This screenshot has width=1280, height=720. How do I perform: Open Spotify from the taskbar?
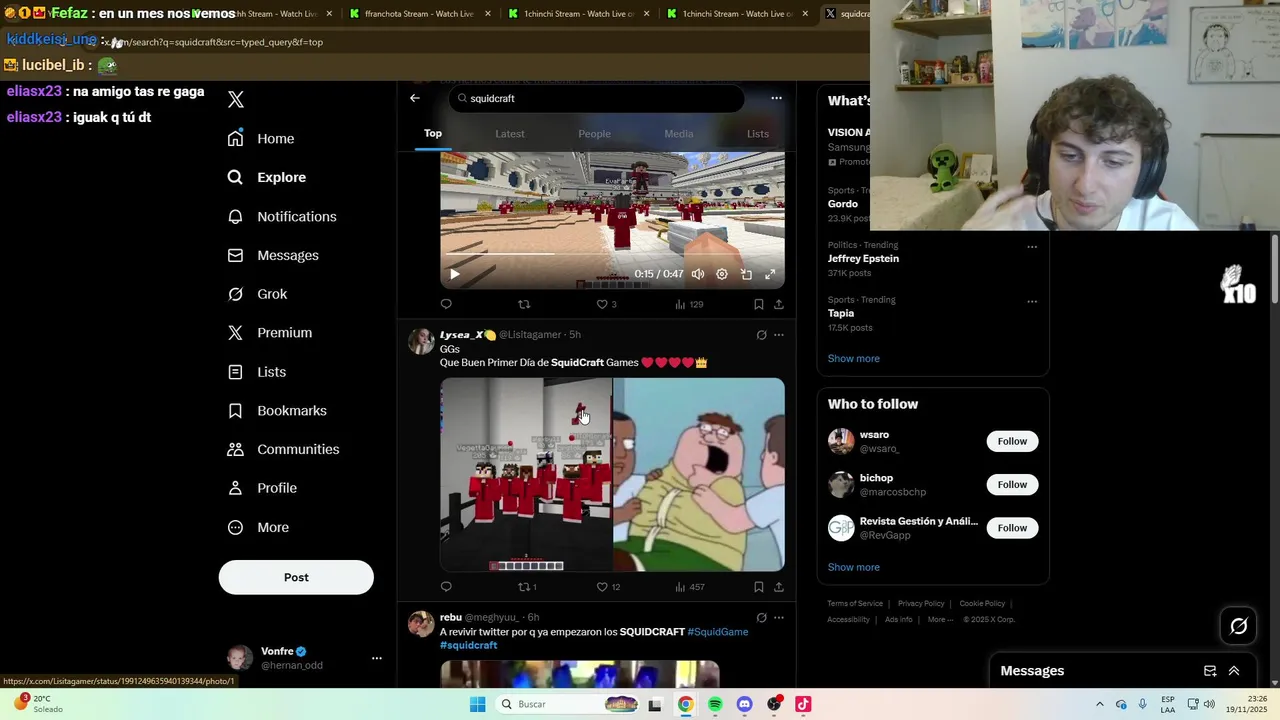click(x=715, y=705)
